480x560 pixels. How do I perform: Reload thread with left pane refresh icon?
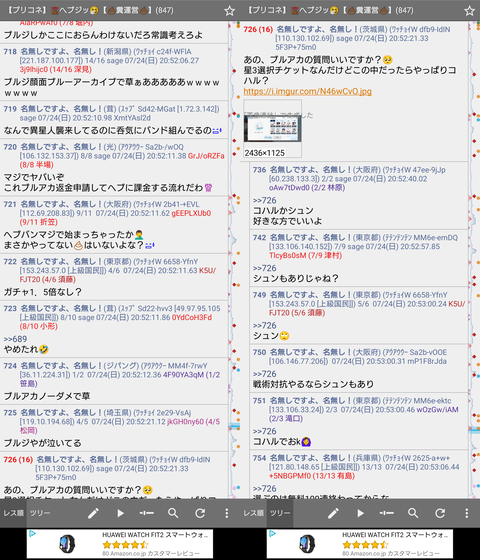[200, 513]
